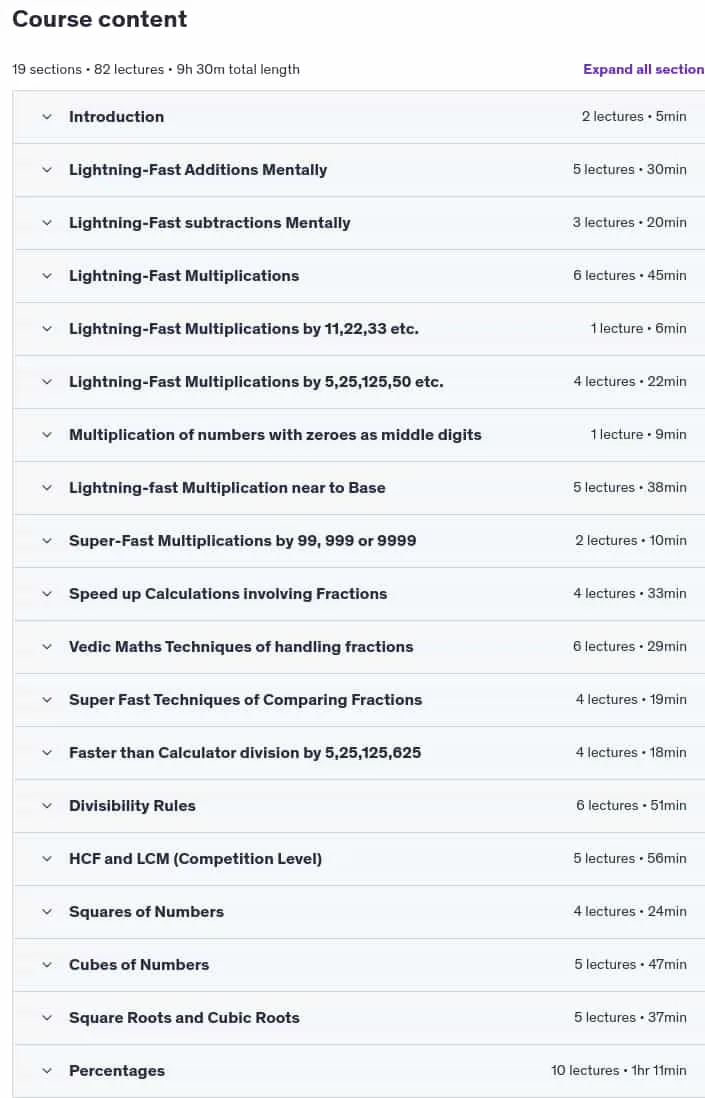The width and height of the screenshot is (705, 1098).
Task: Click chevron beside Squares of Numbers
Action: (x=47, y=912)
